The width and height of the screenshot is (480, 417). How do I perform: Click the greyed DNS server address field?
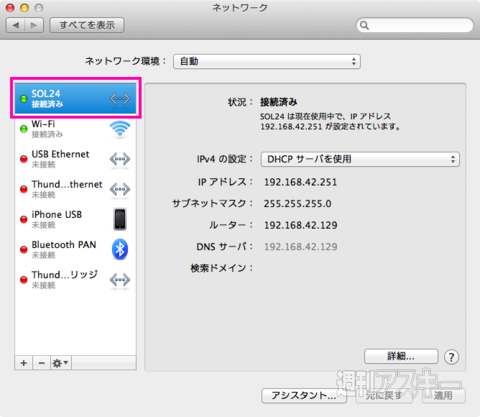tap(301, 247)
